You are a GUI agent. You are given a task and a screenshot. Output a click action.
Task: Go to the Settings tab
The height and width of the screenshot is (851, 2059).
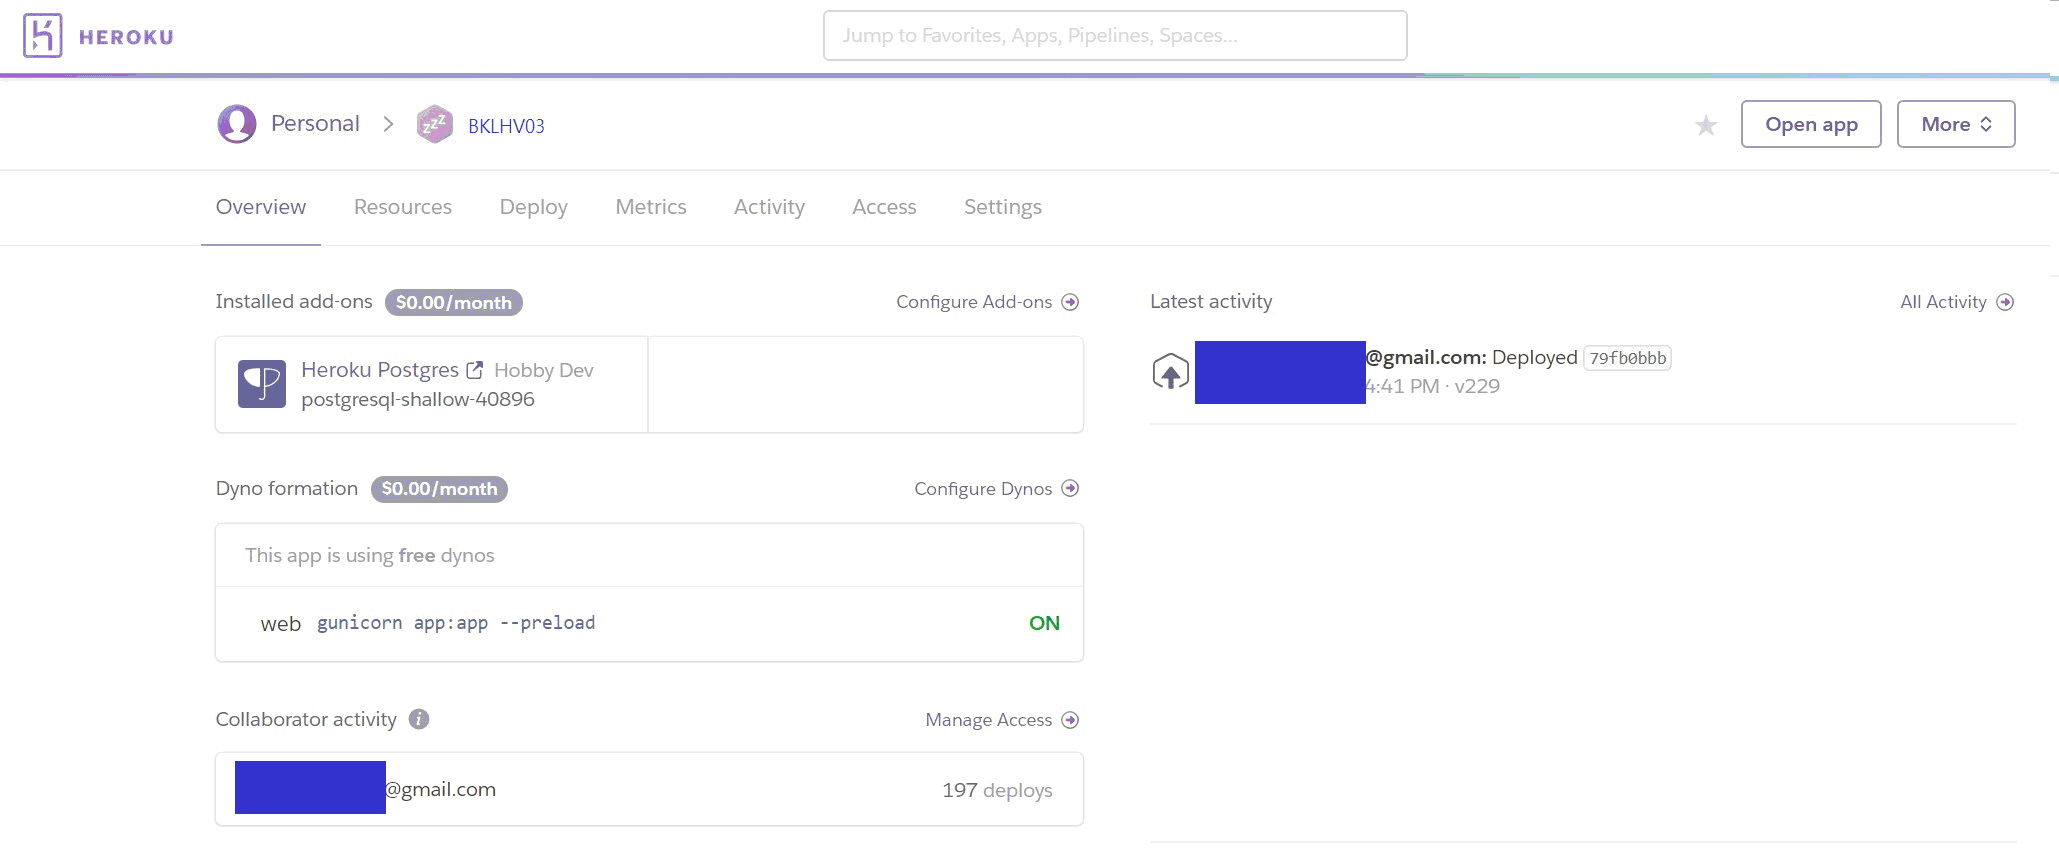pyautogui.click(x=1003, y=207)
